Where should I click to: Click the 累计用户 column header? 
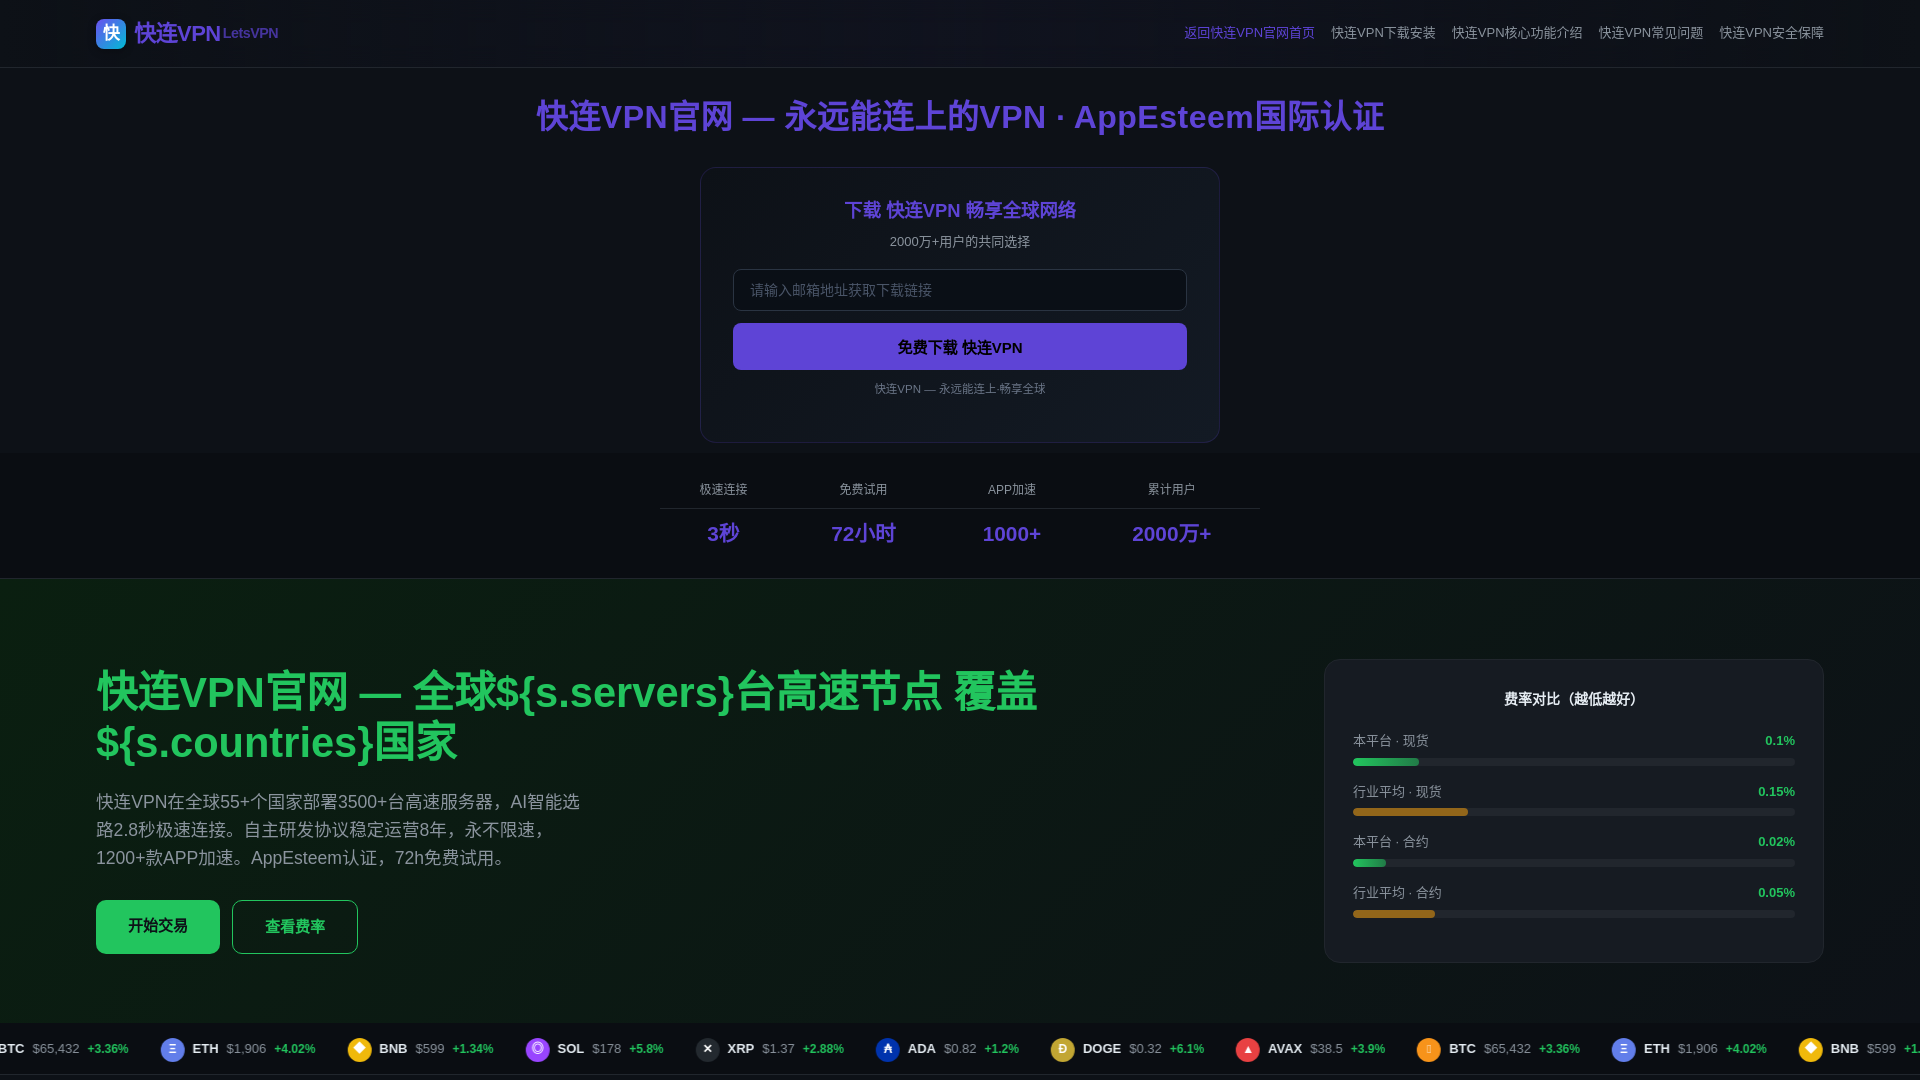(x=1171, y=490)
